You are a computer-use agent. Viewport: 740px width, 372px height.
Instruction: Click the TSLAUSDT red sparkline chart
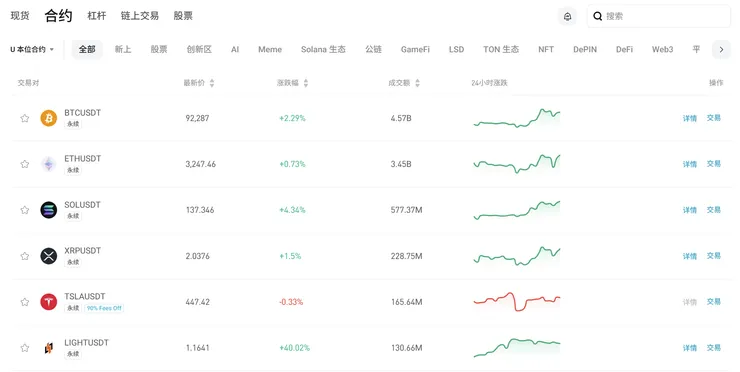[x=517, y=302]
